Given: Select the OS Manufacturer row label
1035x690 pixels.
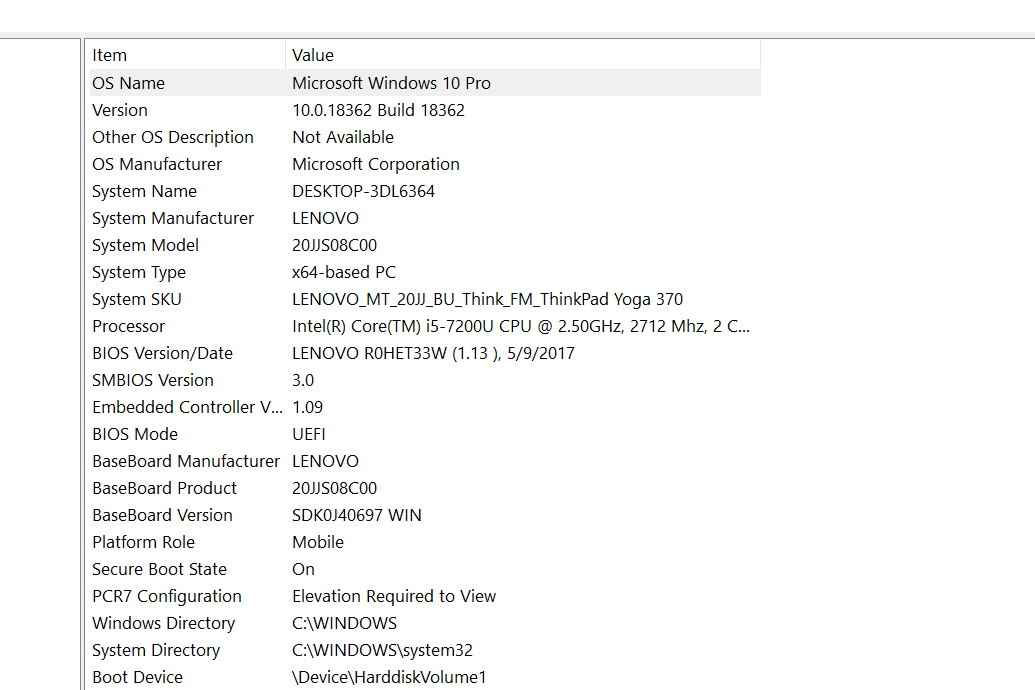Looking at the screenshot, I should pos(157,164).
